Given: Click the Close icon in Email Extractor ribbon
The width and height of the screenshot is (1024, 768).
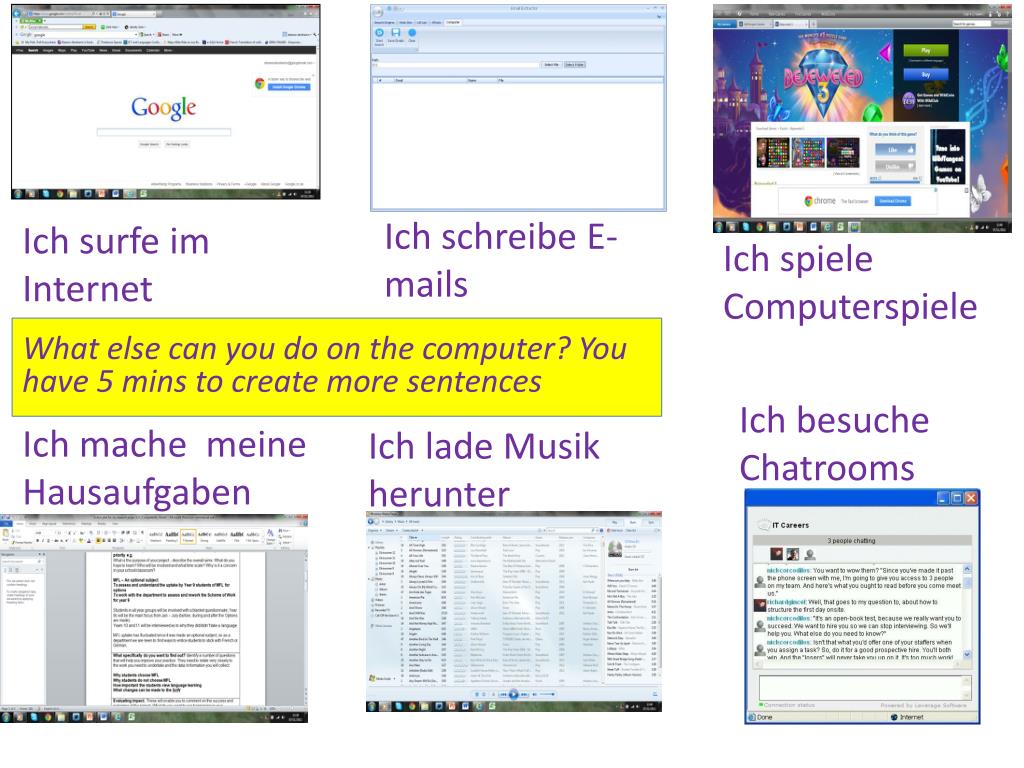Looking at the screenshot, I should pos(412,33).
